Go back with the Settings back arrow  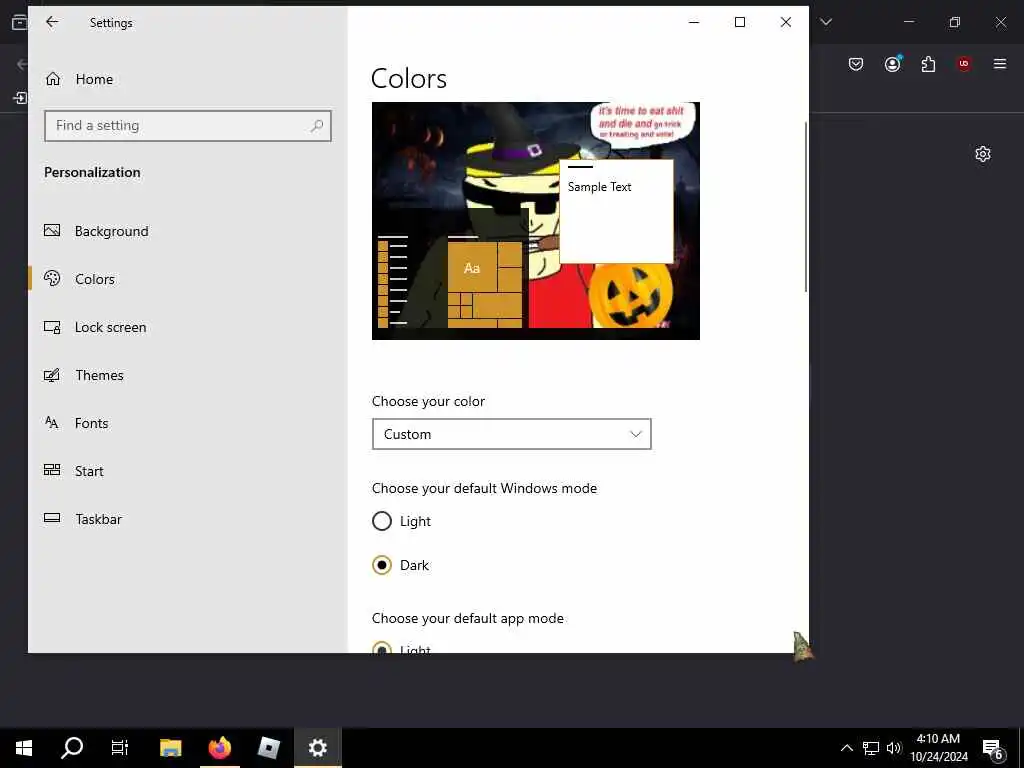(x=52, y=22)
